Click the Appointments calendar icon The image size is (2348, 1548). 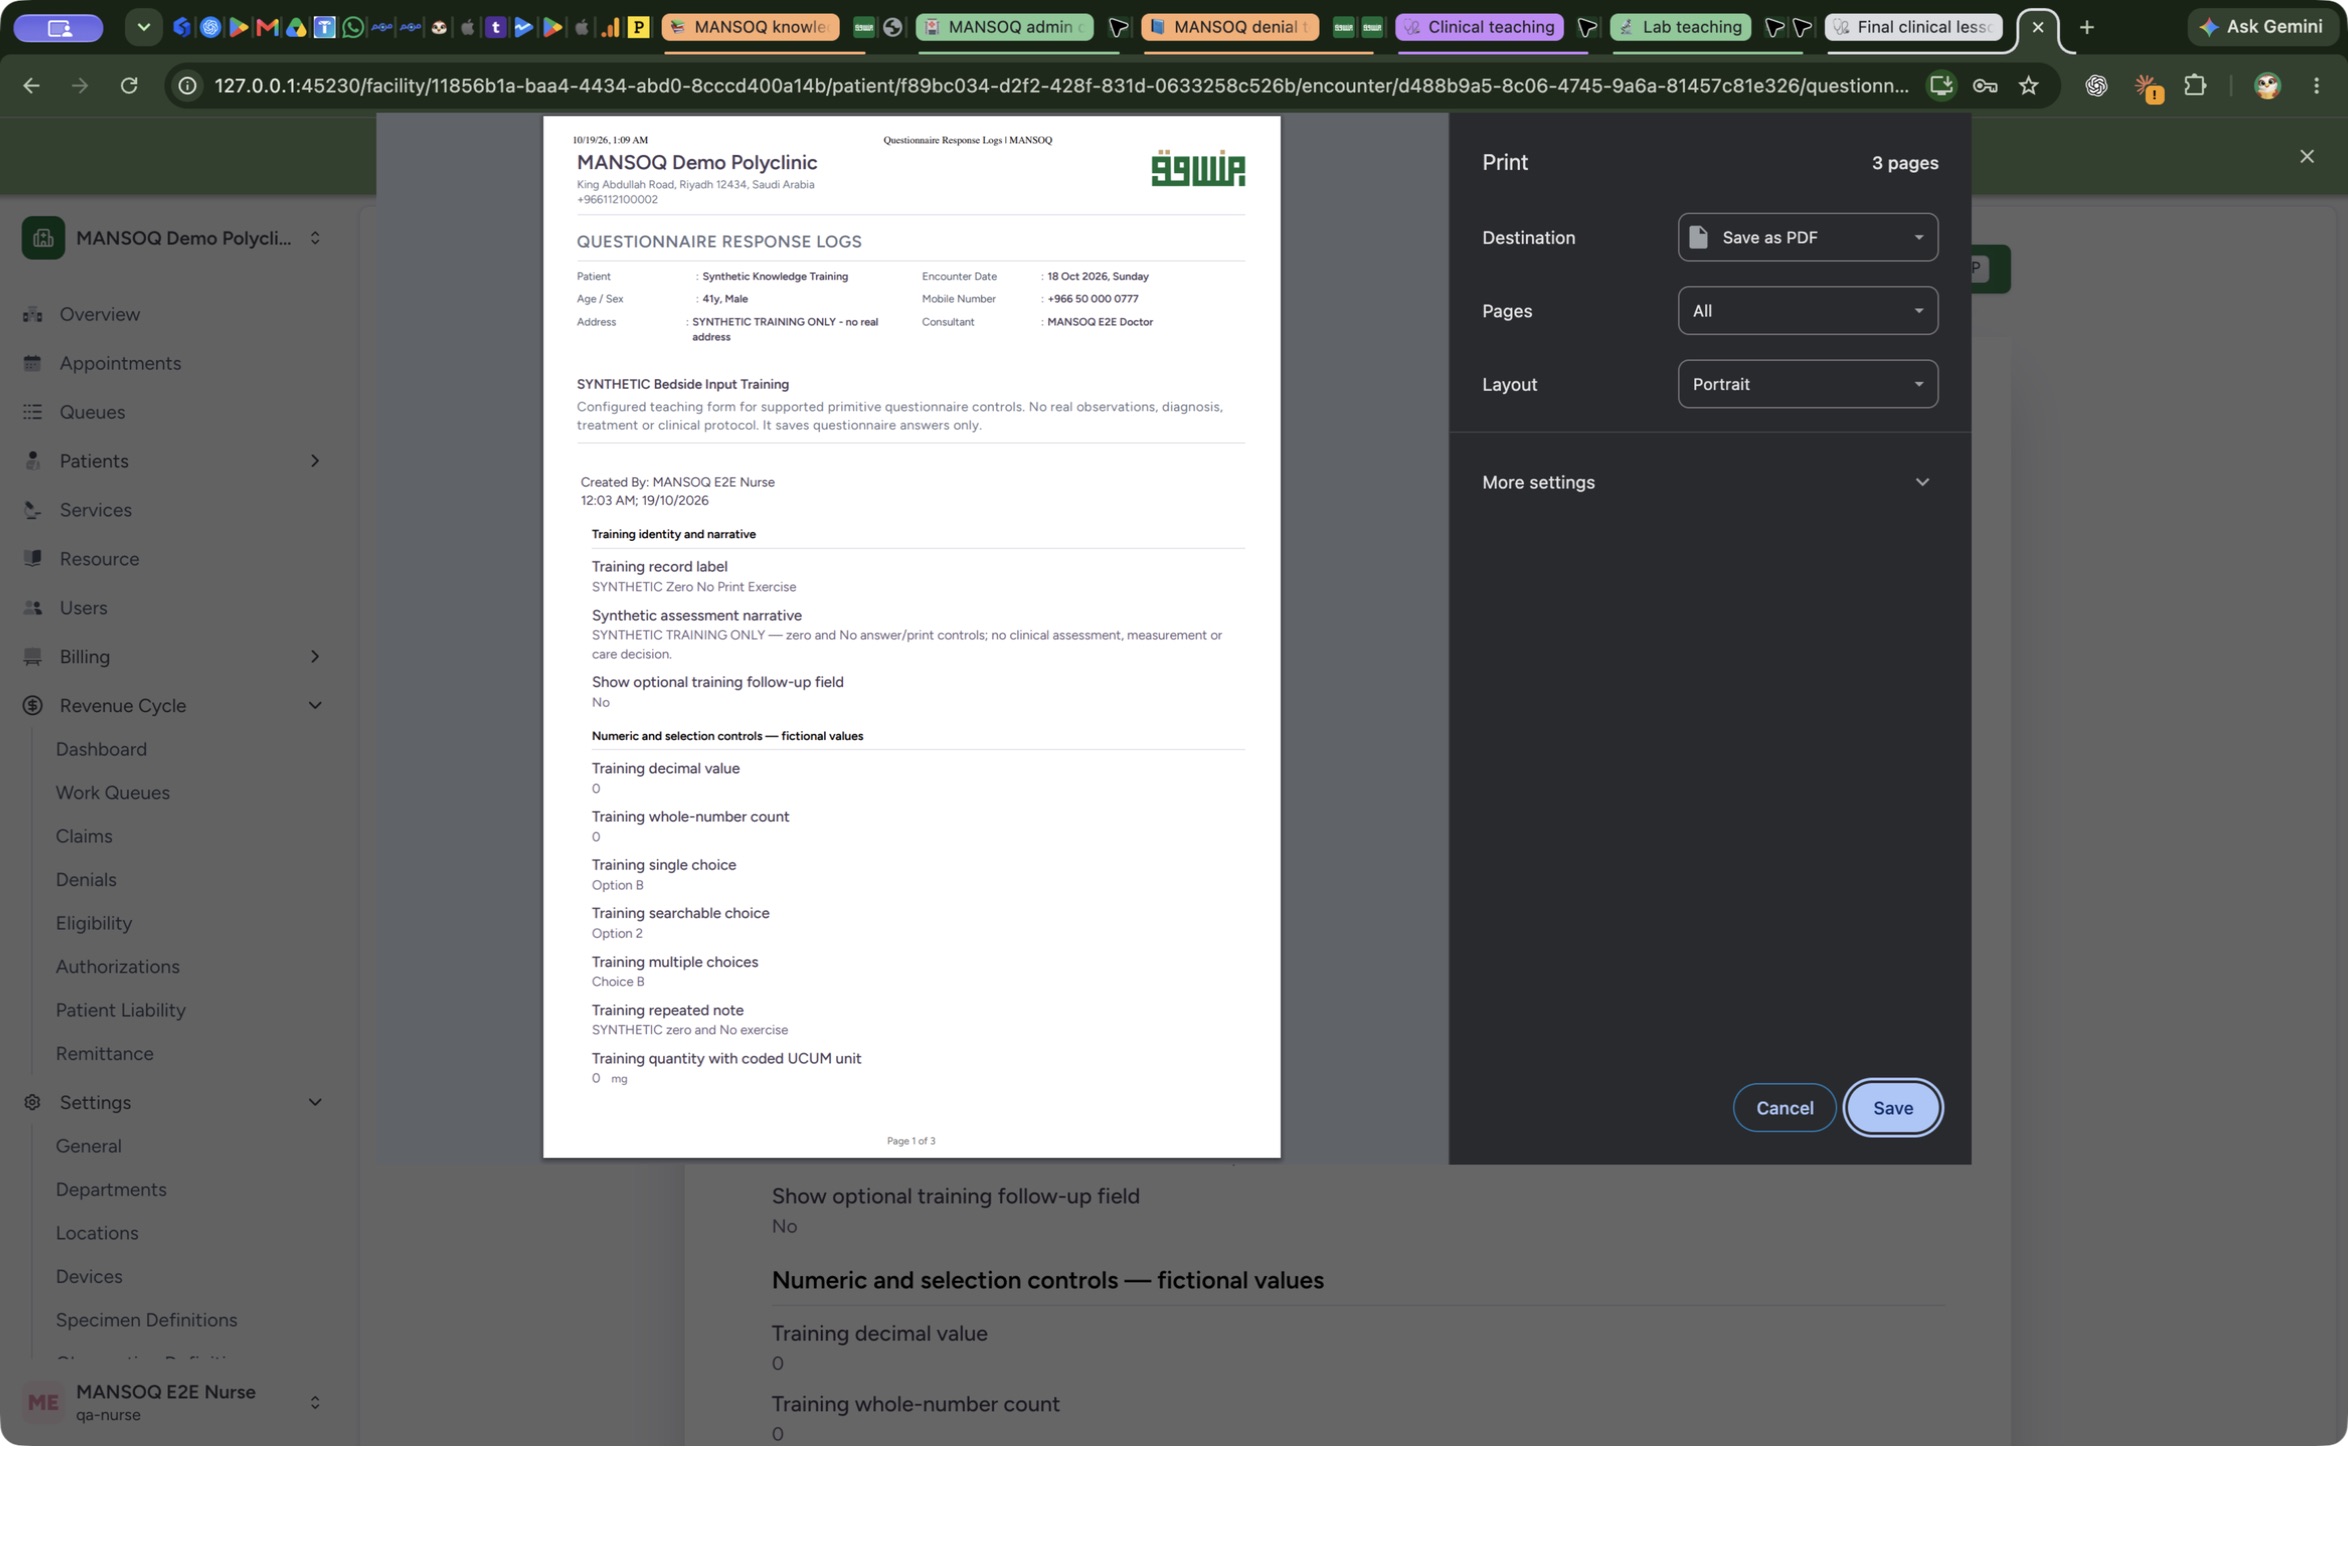point(33,363)
